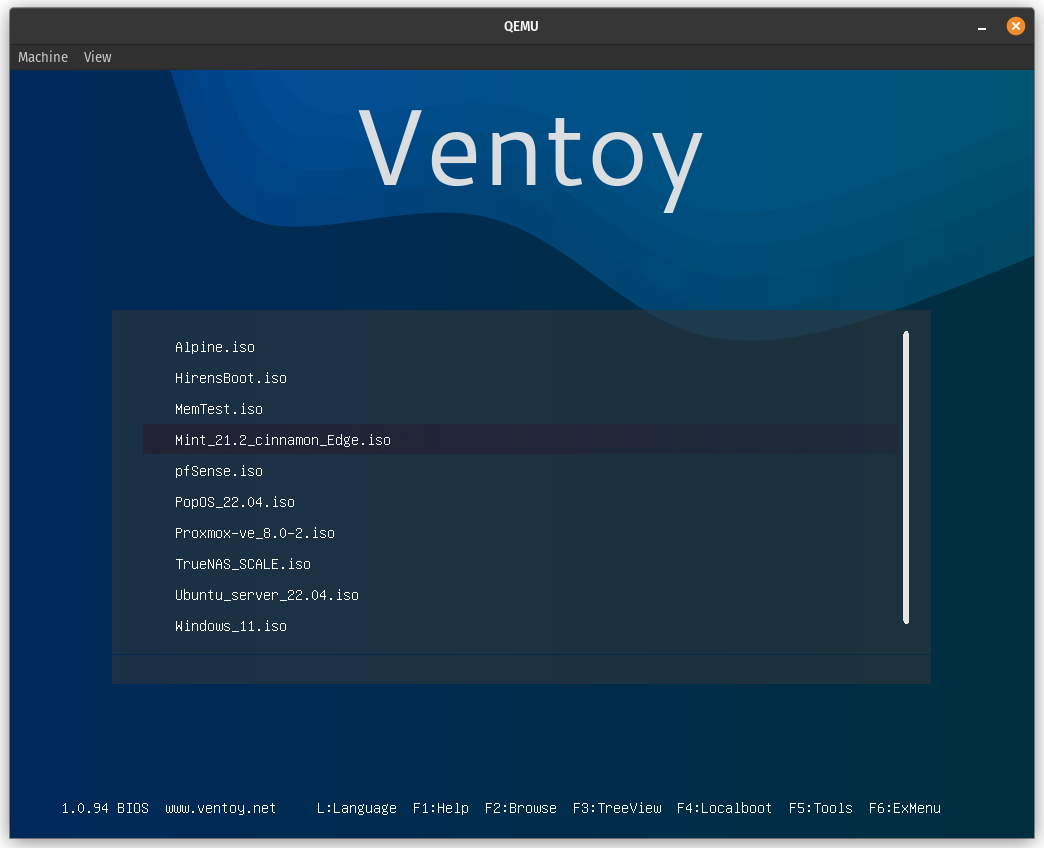Open the Machine menu
Screen dimensions: 1044x848
pyautogui.click(x=43, y=57)
